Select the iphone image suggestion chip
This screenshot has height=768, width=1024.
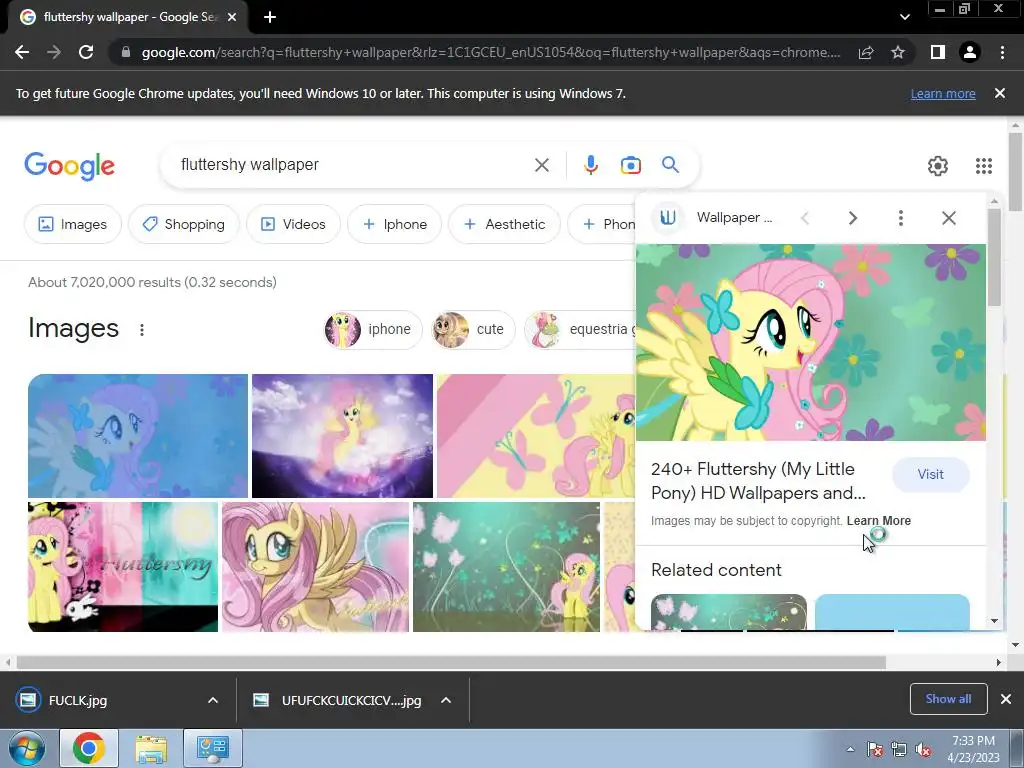[373, 330]
